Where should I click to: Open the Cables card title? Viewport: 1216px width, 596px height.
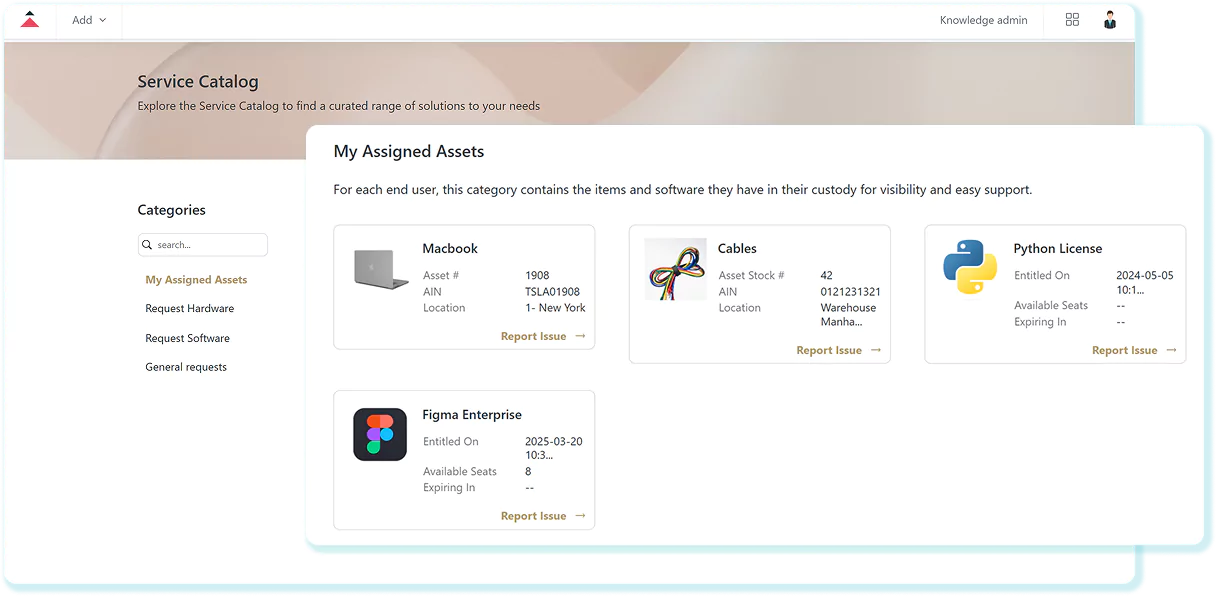(737, 248)
